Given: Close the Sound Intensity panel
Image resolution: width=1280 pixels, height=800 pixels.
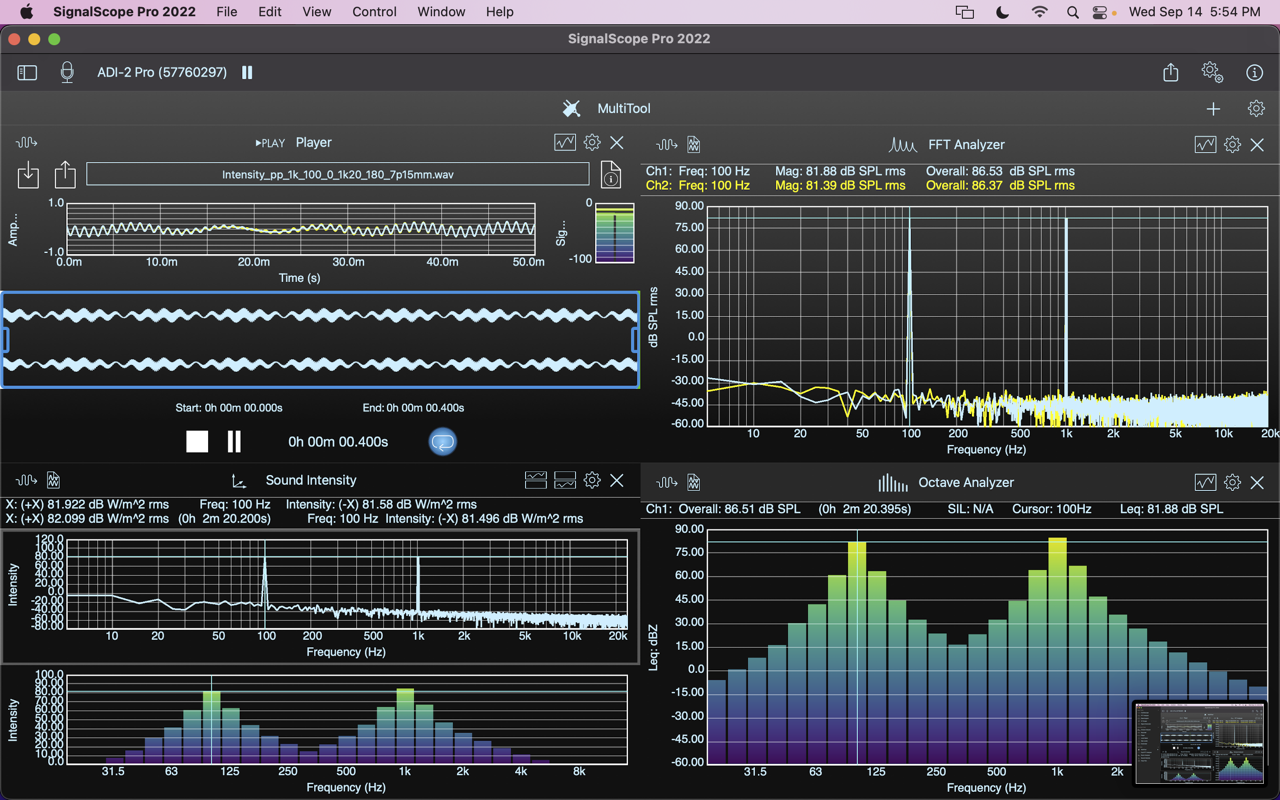Looking at the screenshot, I should (617, 481).
